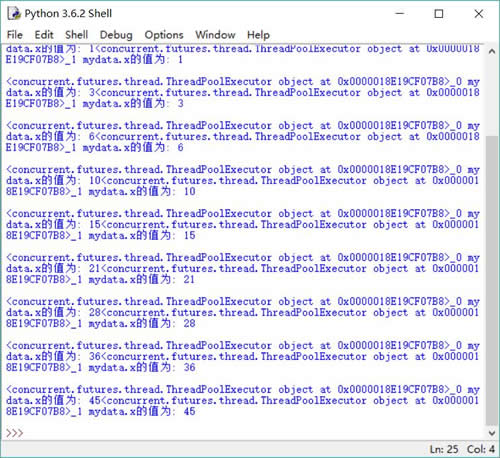Click output line ending with value 45
This screenshot has width=500, height=458.
click(100, 411)
